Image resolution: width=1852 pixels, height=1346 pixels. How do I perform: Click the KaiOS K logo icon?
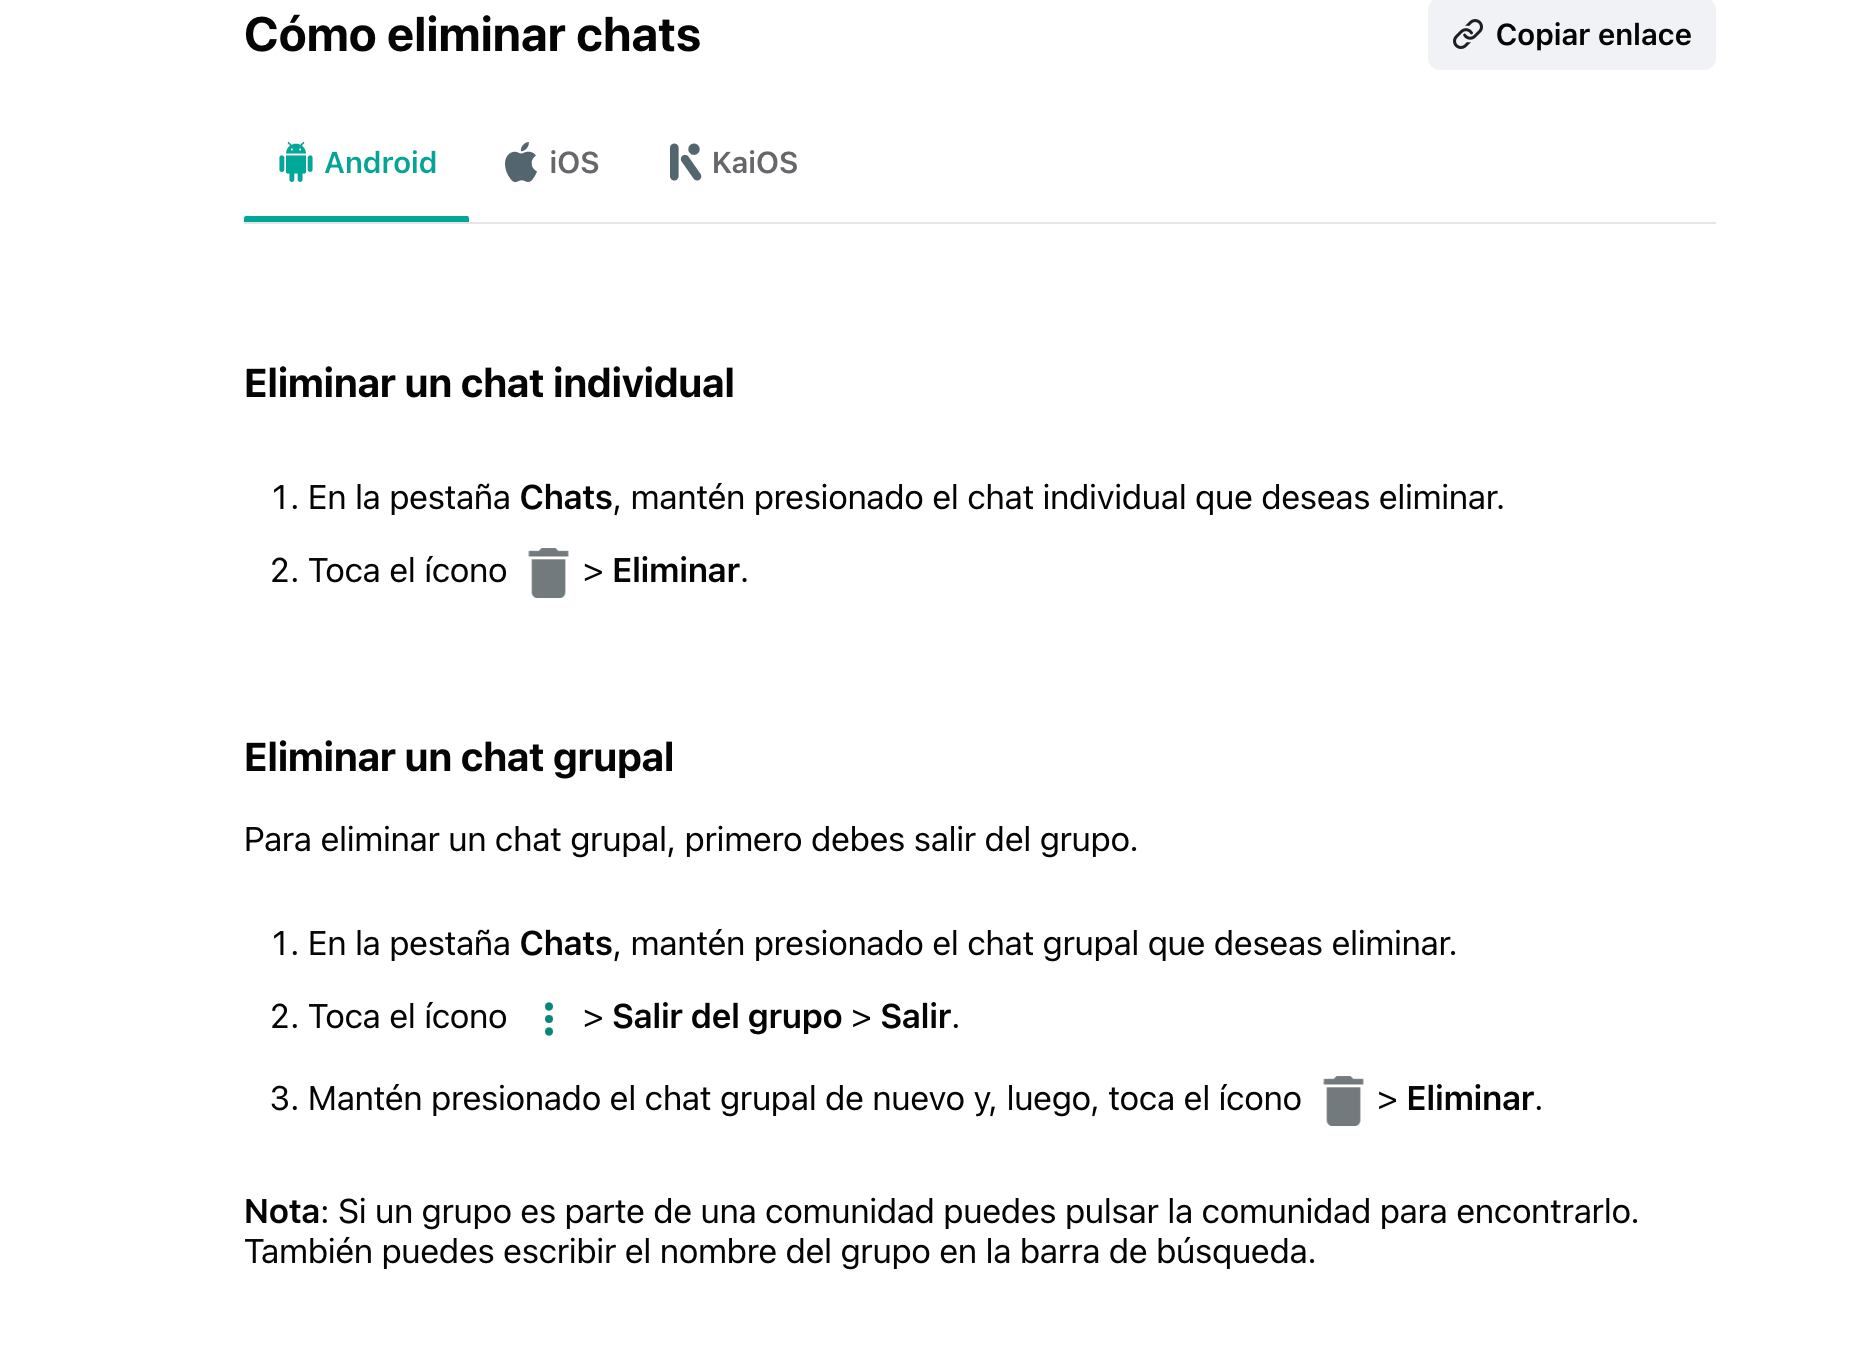(684, 162)
